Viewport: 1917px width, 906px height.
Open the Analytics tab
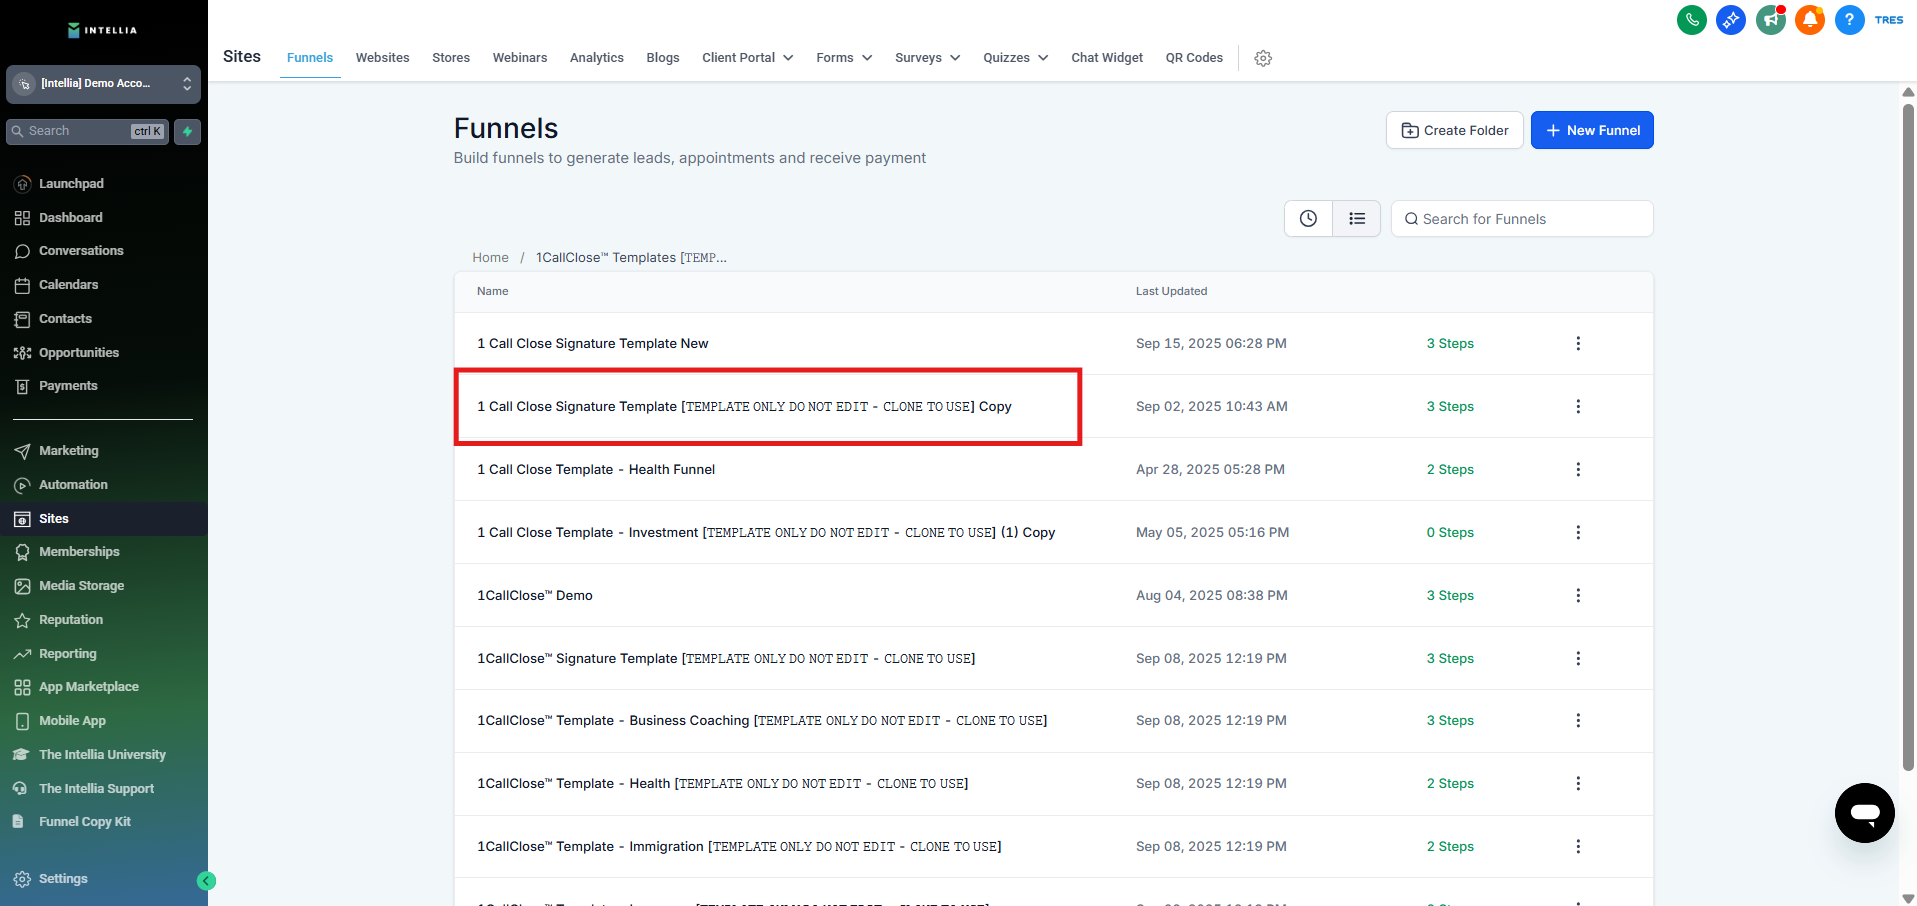597,58
